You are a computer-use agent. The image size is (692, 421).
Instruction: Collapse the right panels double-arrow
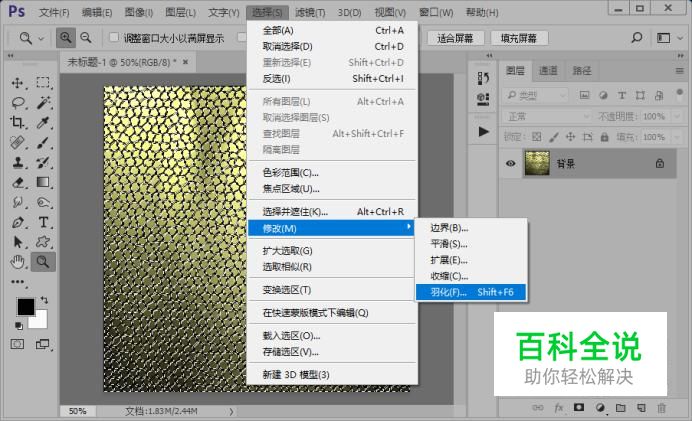pos(680,56)
